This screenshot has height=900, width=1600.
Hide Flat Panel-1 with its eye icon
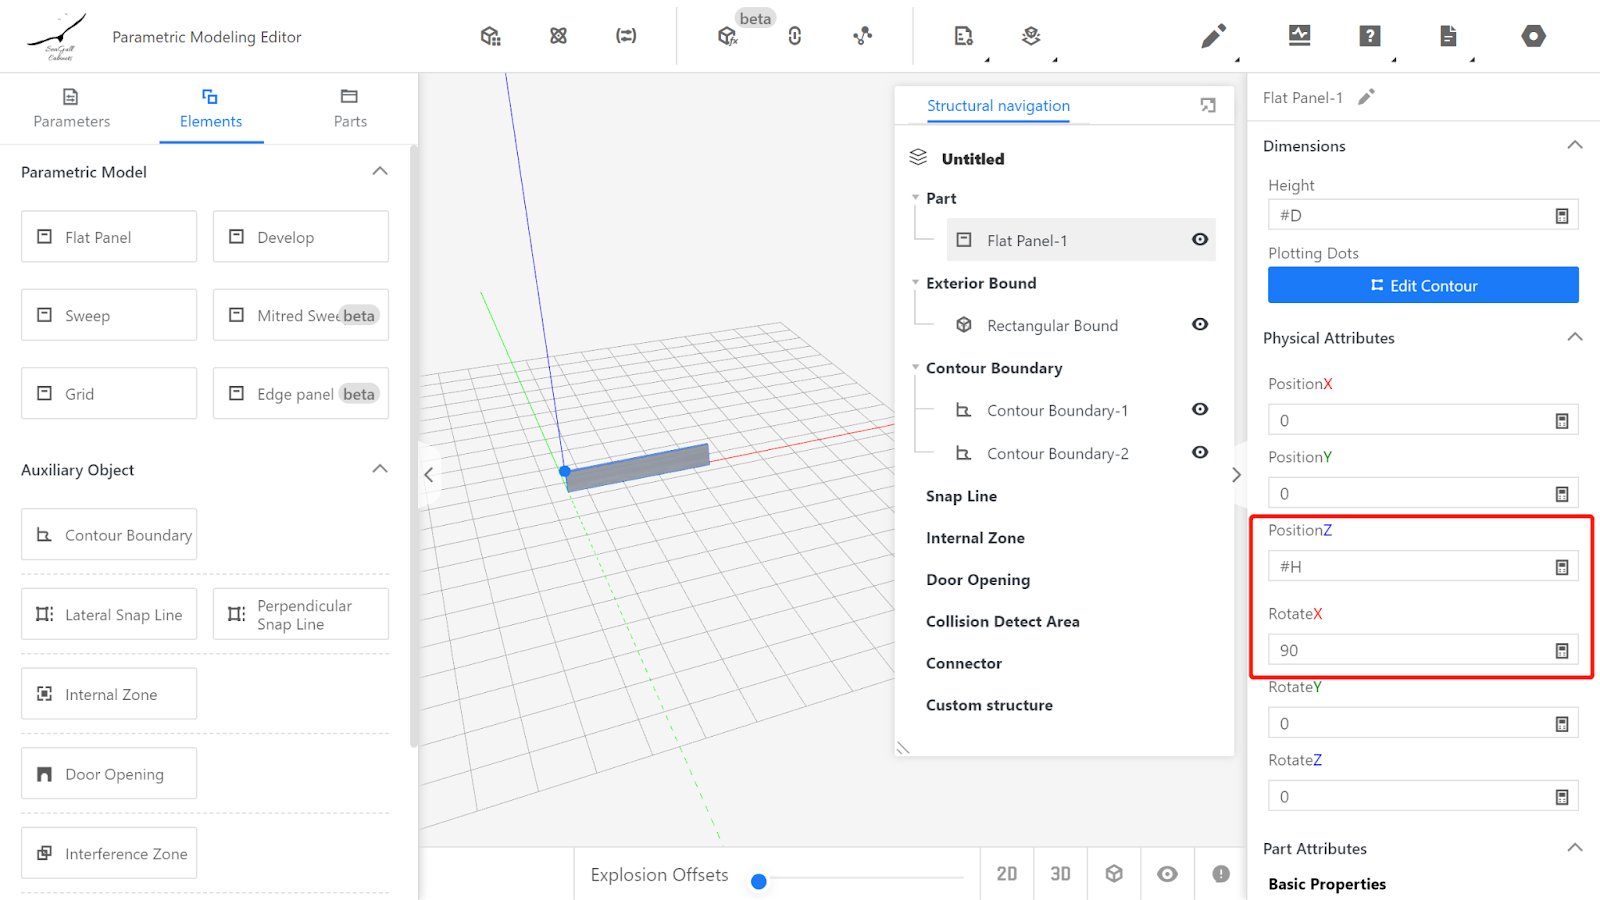pyautogui.click(x=1200, y=240)
